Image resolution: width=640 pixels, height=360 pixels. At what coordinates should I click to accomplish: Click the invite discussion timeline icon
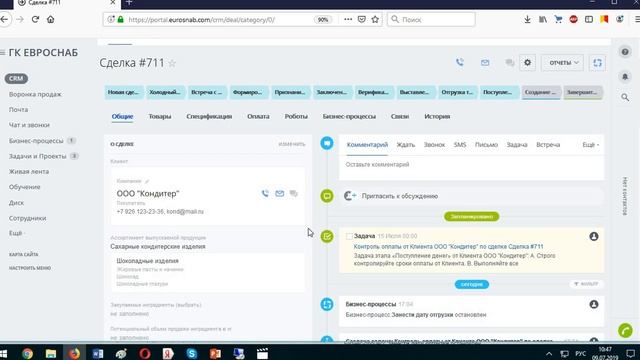coord(327,196)
